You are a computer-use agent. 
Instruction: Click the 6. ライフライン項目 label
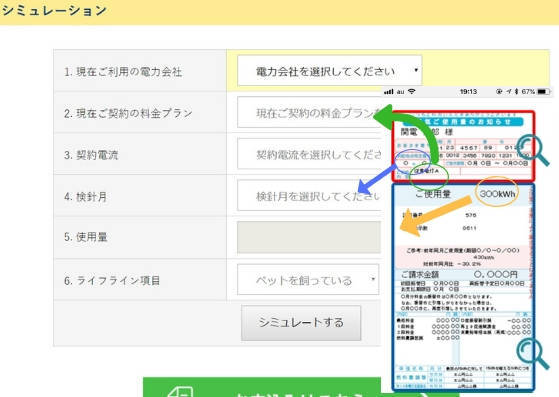[x=112, y=281]
